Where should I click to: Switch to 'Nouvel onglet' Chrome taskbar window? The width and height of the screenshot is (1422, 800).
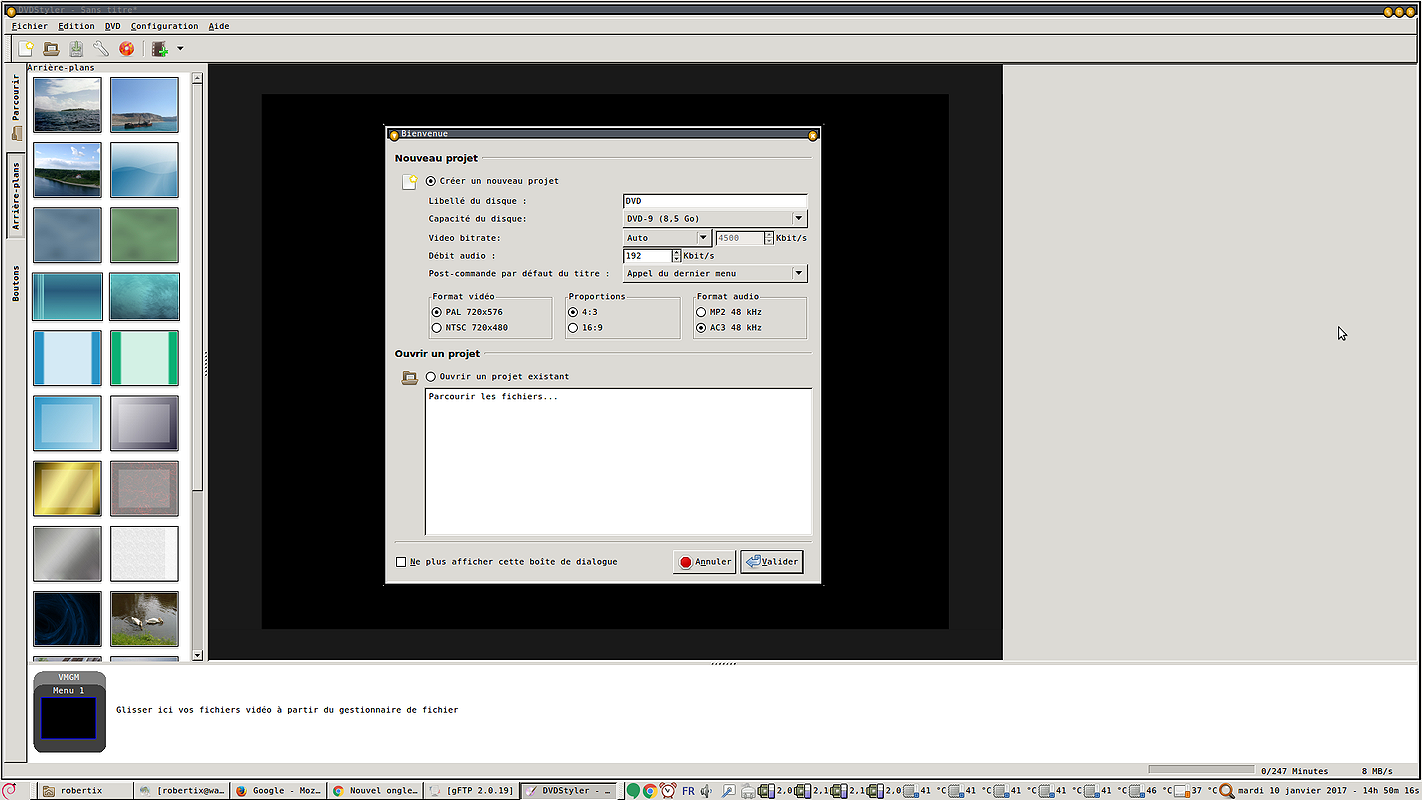coord(375,790)
